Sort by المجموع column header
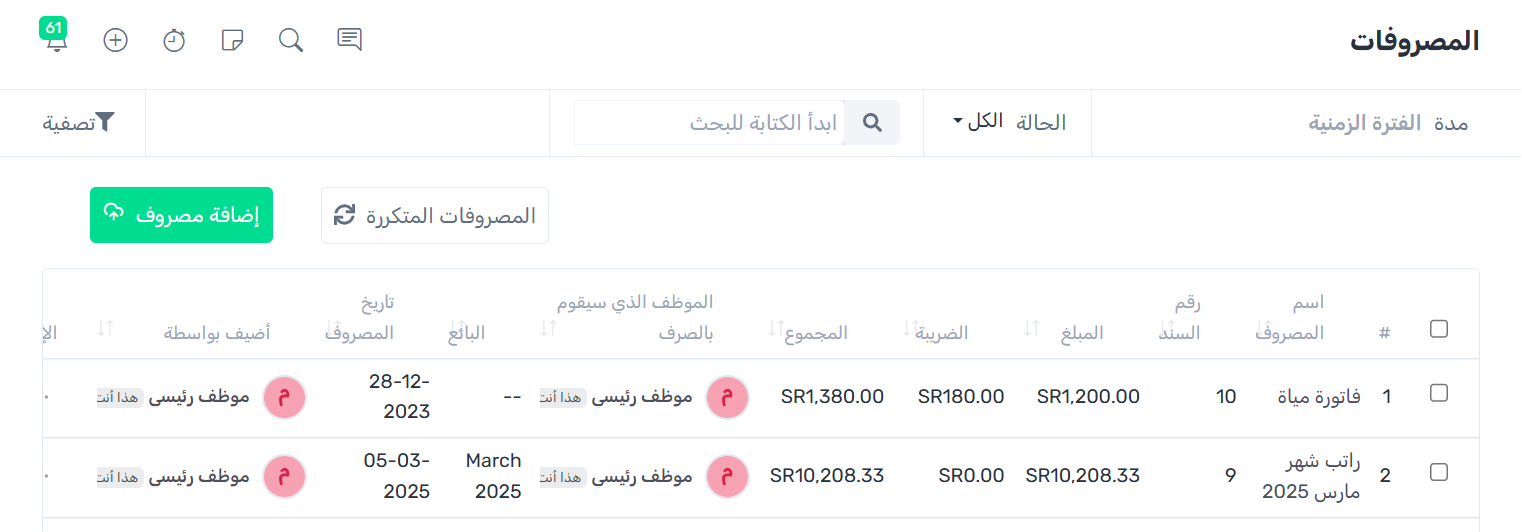The image size is (1522, 532). [x=816, y=333]
